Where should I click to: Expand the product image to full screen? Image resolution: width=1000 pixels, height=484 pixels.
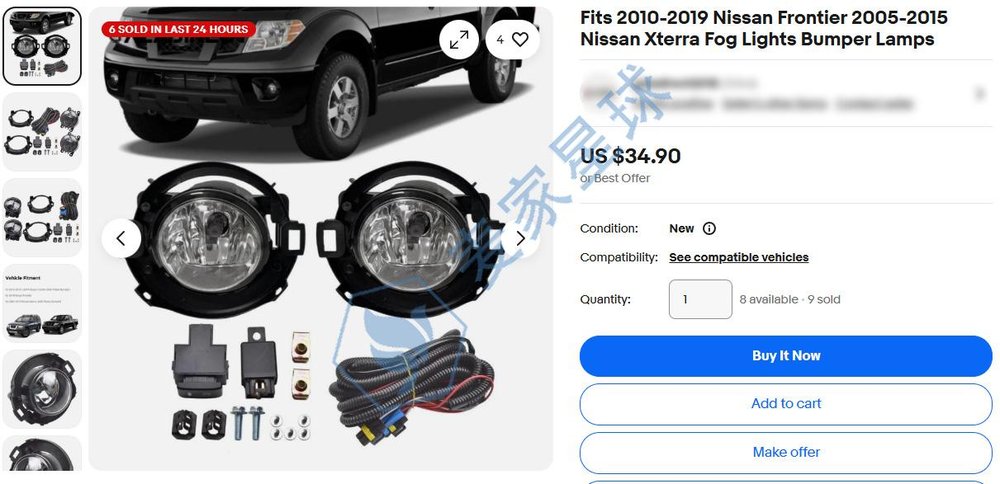click(459, 40)
